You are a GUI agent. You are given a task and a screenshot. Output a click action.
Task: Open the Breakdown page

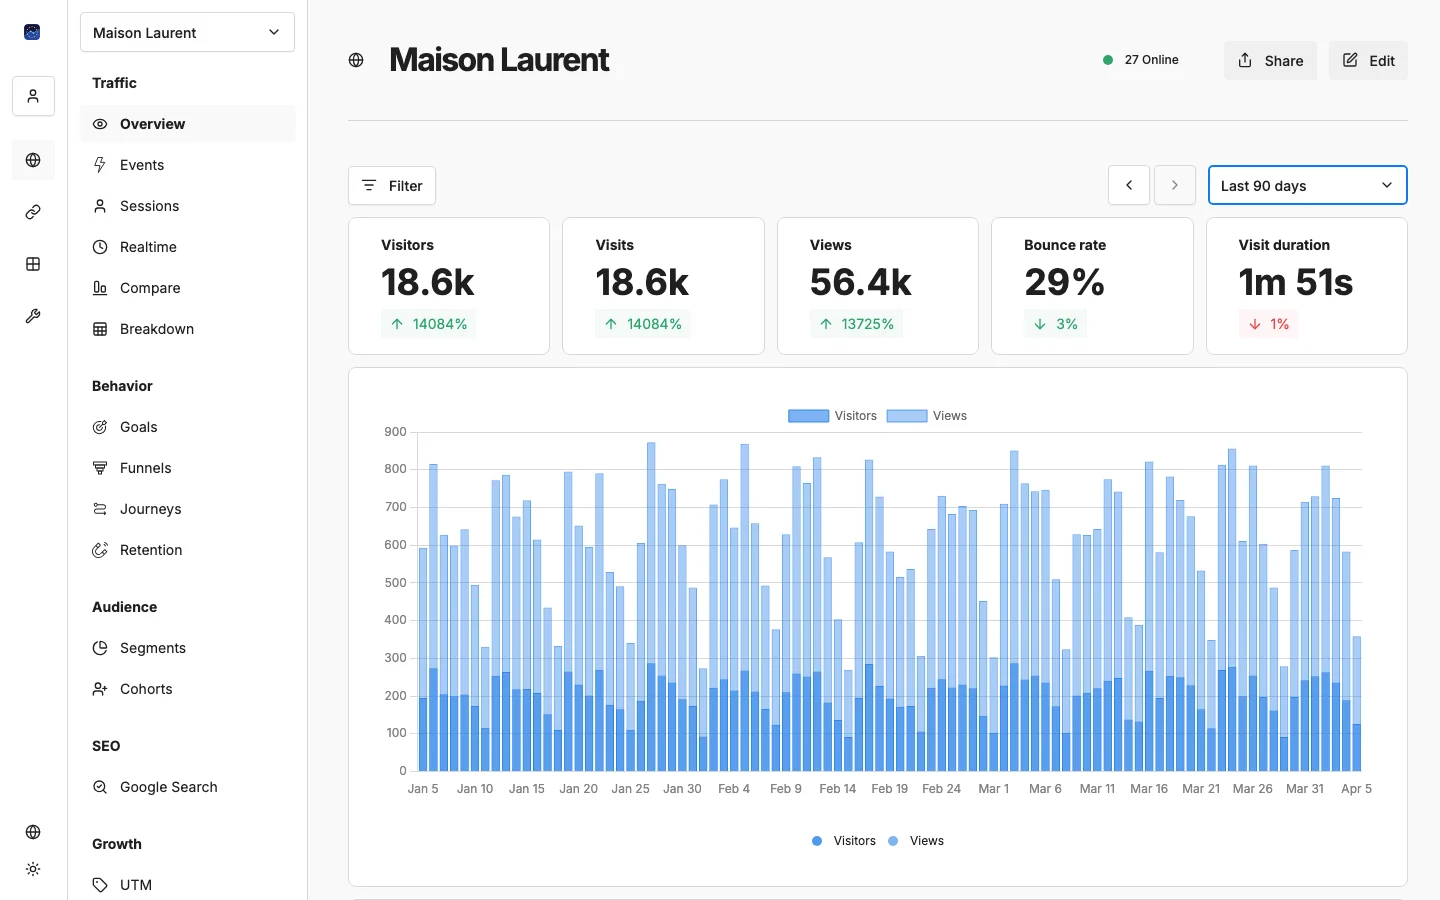[x=187, y=329]
